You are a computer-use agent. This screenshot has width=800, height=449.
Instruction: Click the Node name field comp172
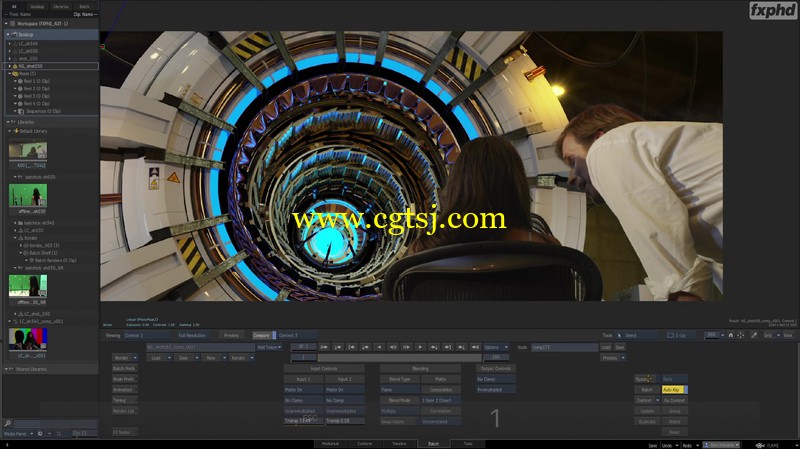tap(564, 347)
